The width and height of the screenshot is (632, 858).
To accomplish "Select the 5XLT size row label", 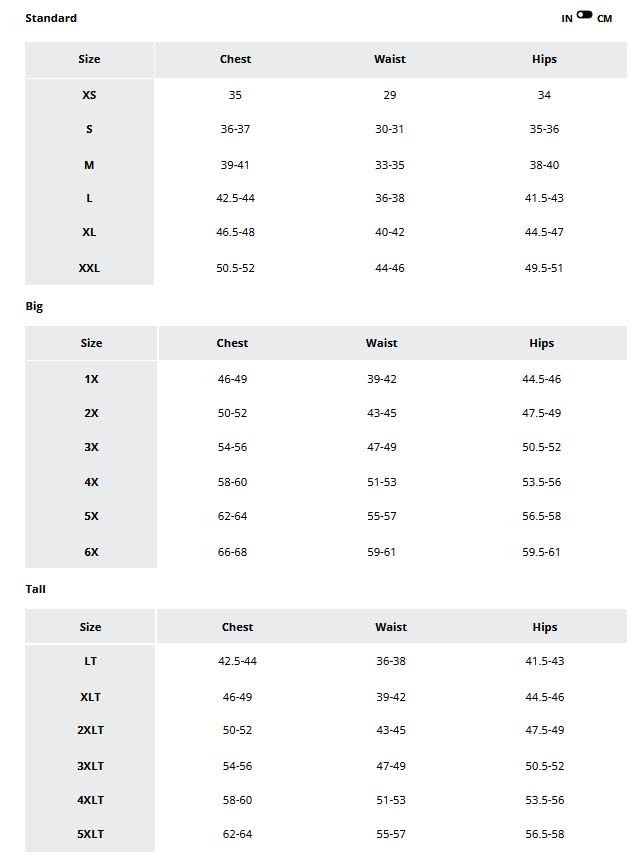I will (90, 834).
